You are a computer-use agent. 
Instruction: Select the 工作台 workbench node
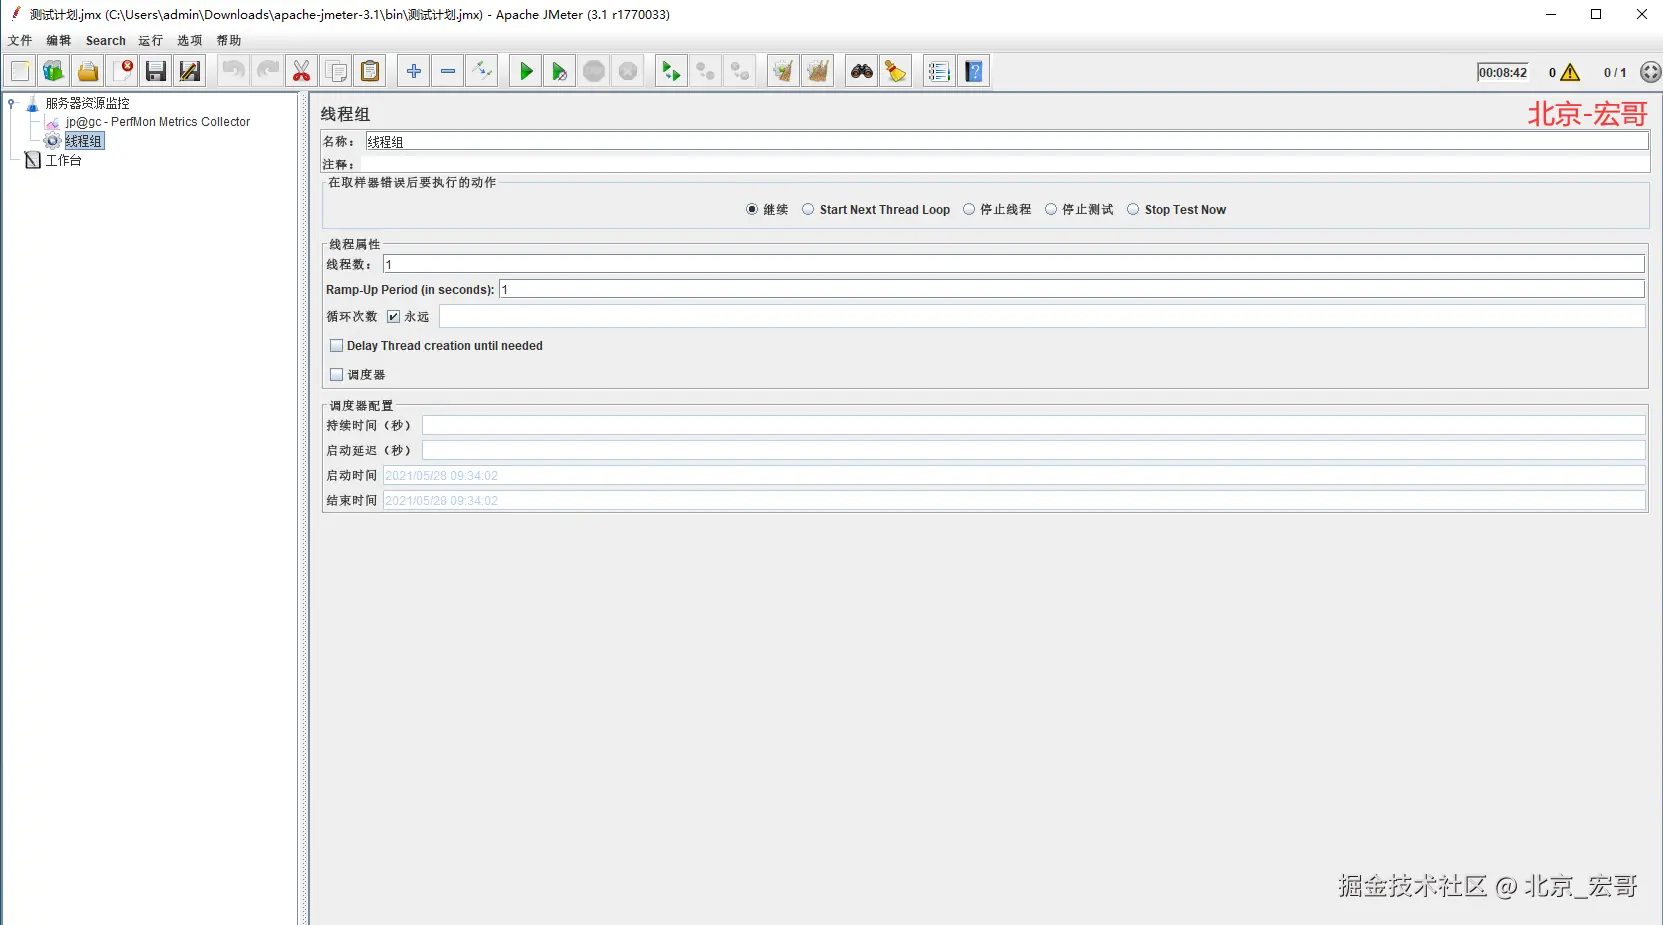(63, 160)
